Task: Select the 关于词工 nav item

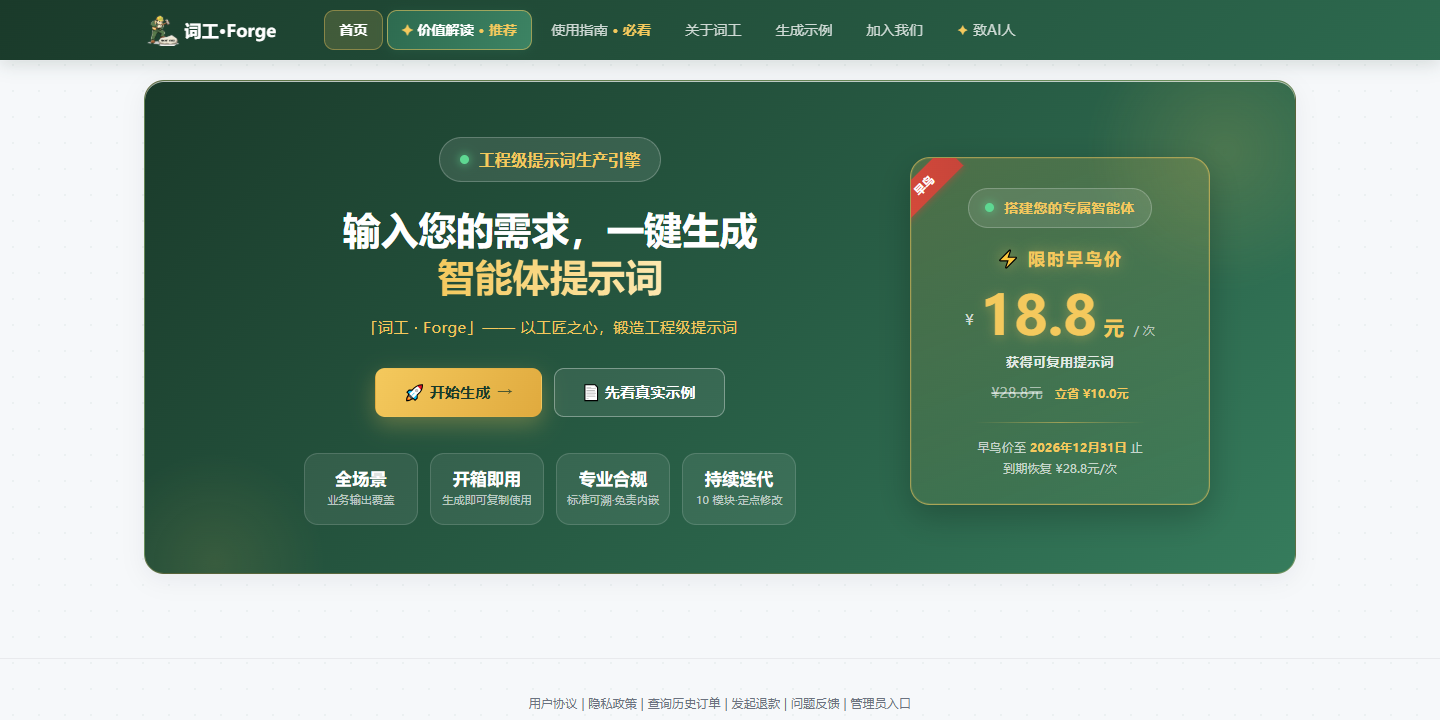Action: pos(713,30)
